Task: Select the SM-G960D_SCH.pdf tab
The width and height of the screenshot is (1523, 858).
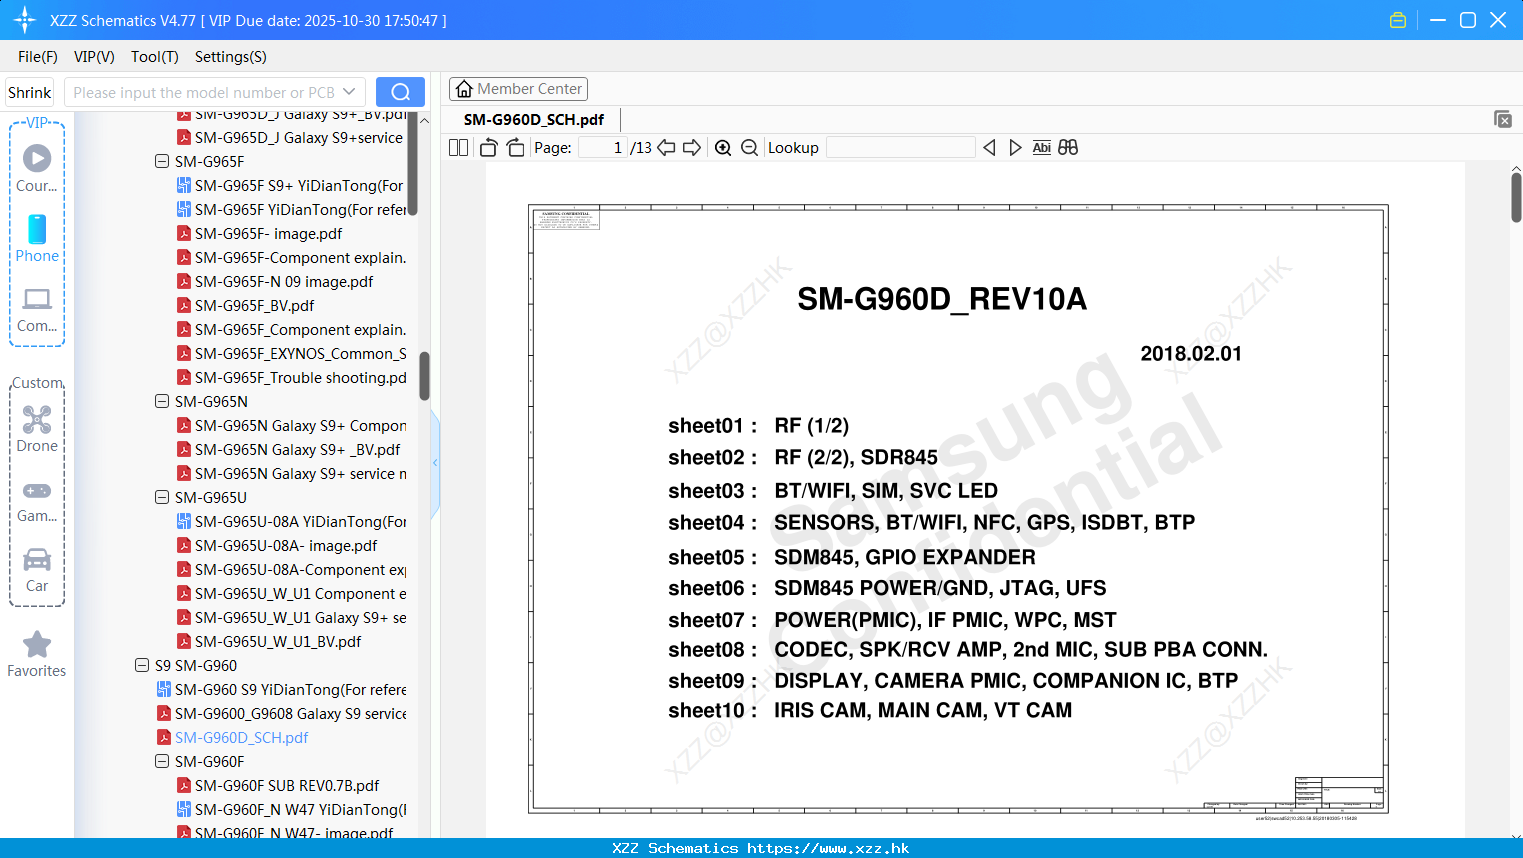Action: 534,119
